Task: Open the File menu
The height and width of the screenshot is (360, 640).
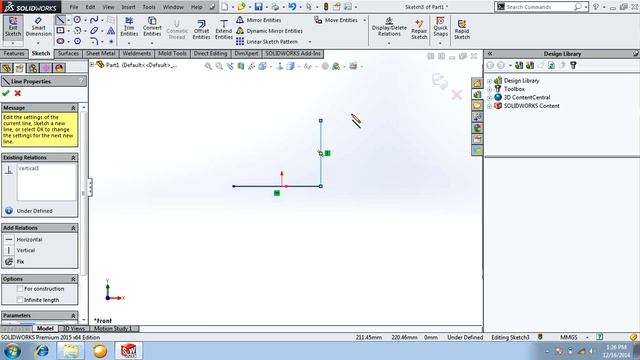Action: click(x=74, y=7)
